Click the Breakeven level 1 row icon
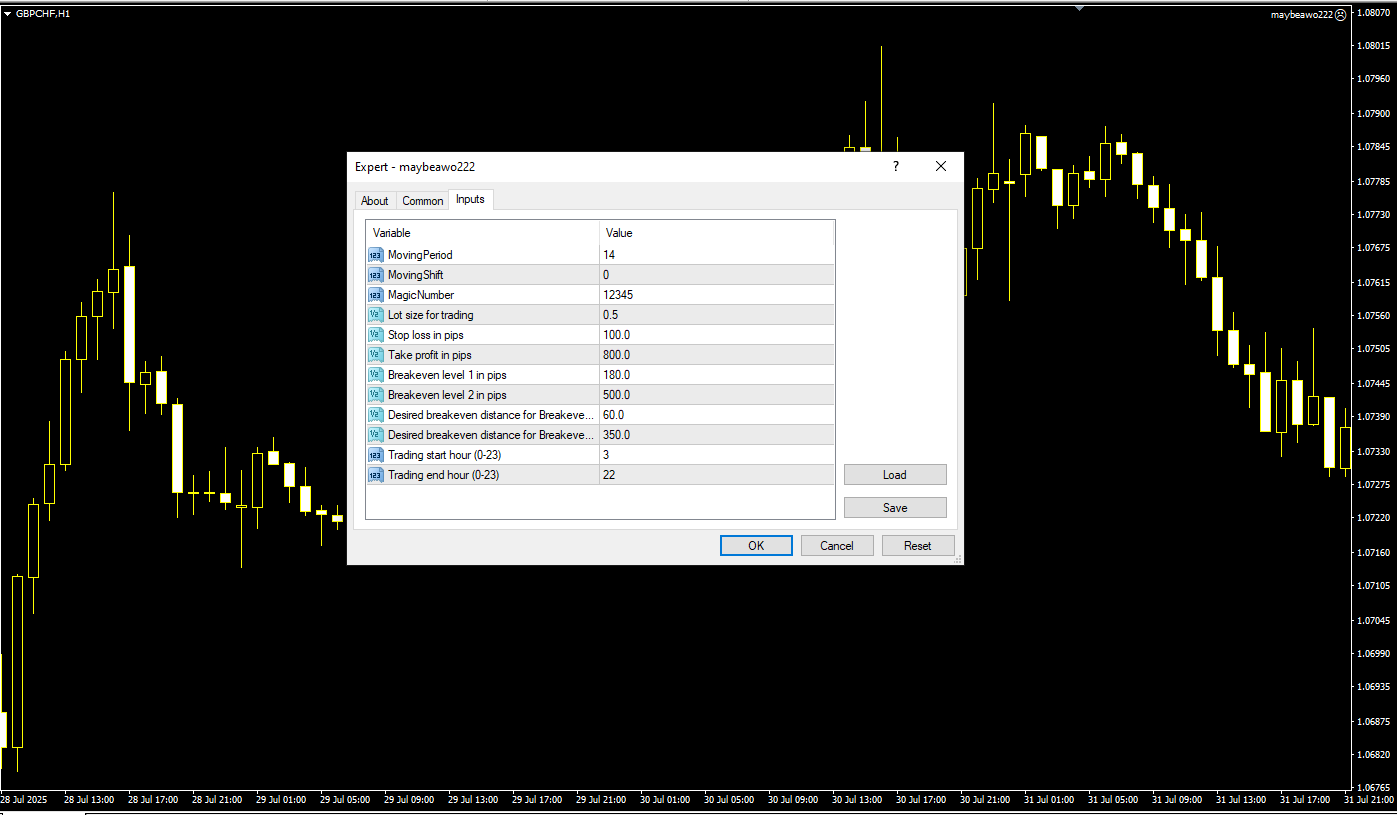 click(375, 375)
